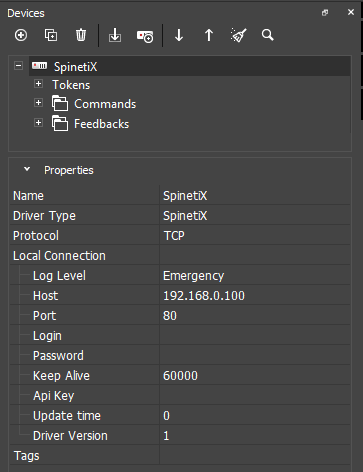This screenshot has width=363, height=472.
Task: Click the cleanup broom icon
Action: point(239,35)
